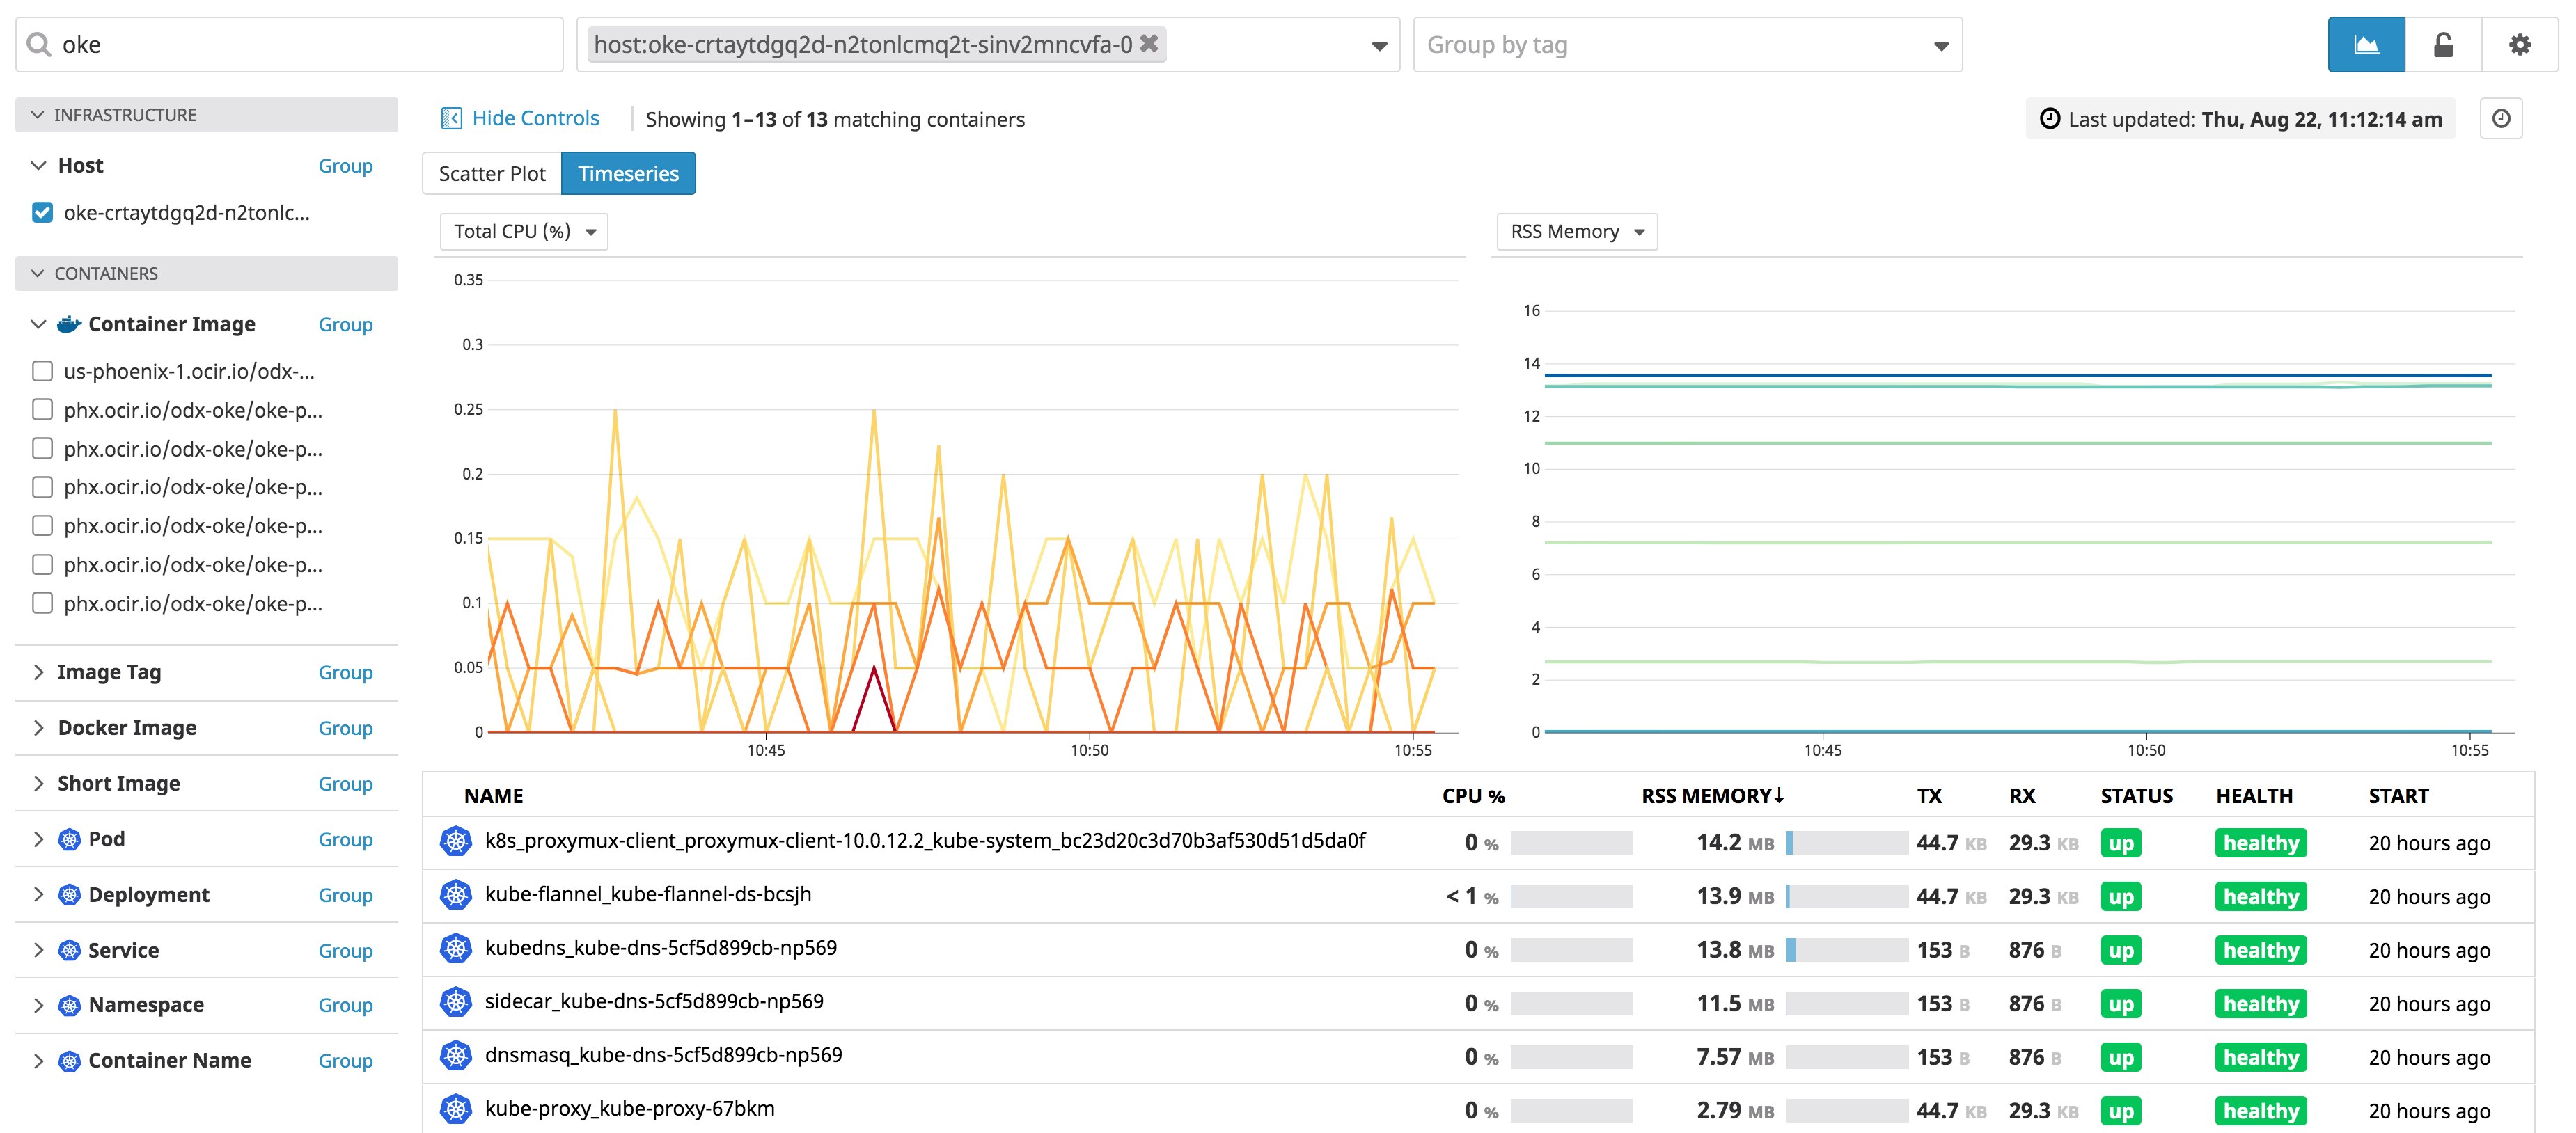Screen dimensions: 2576x1133
Task: Click the Group link next to Pod
Action: (x=345, y=840)
